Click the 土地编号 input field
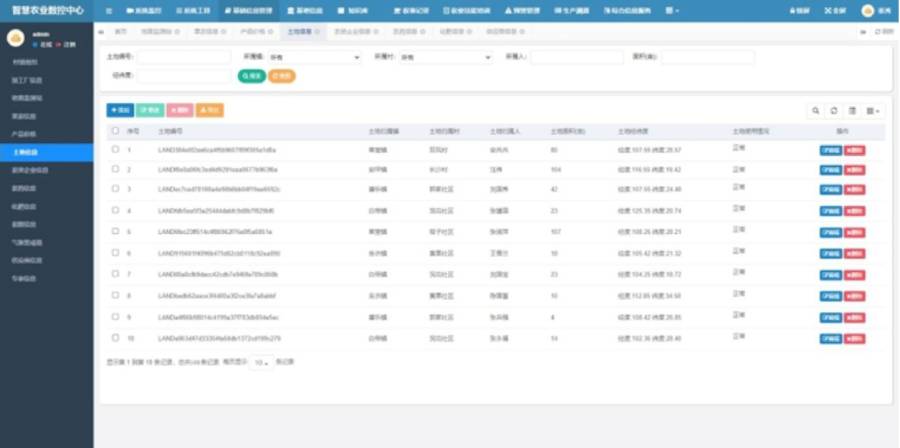900x448 pixels. tap(184, 57)
